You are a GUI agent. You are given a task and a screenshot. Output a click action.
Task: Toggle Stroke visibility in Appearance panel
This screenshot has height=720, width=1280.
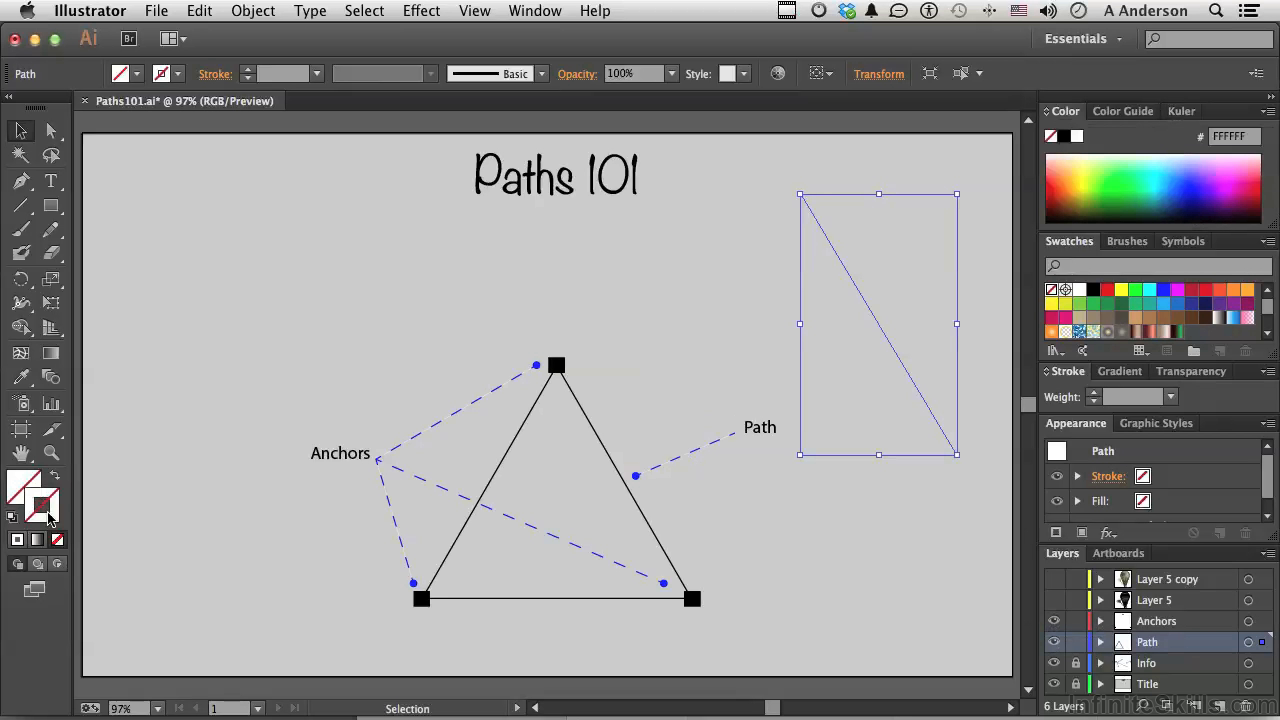(1057, 476)
